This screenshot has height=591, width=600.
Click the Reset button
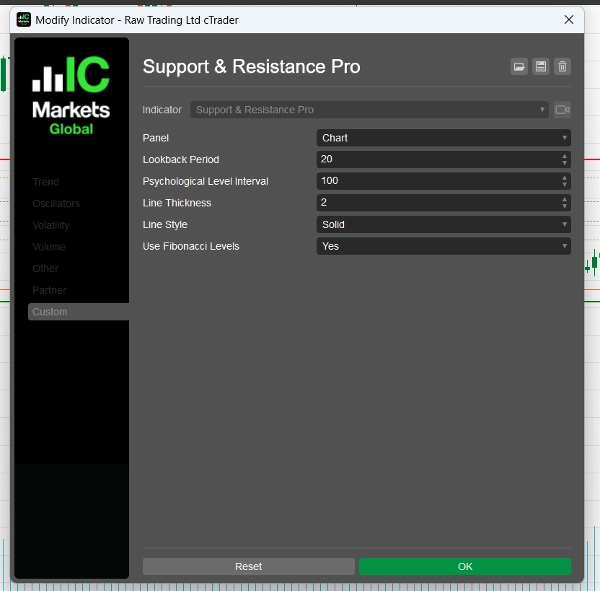[249, 566]
